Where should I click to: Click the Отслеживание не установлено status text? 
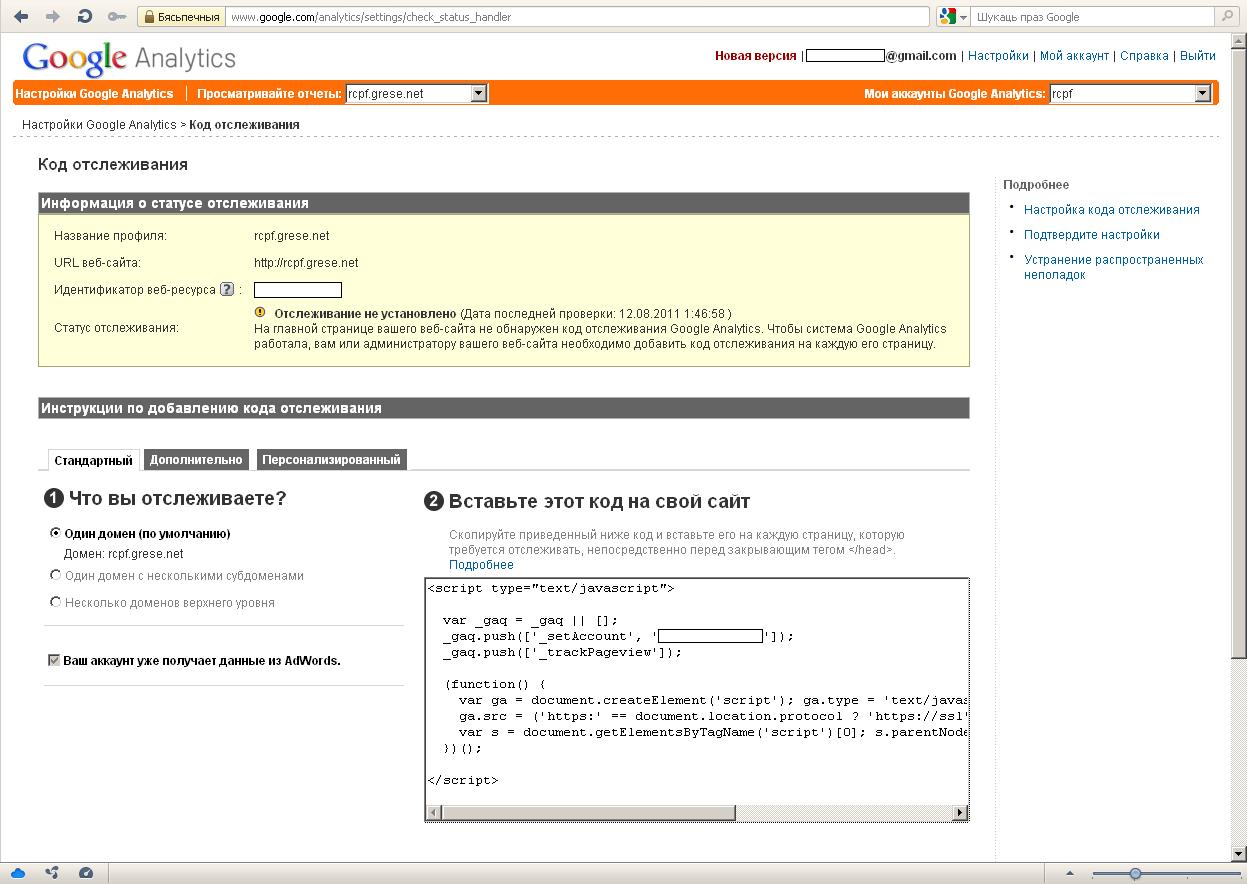tap(365, 313)
